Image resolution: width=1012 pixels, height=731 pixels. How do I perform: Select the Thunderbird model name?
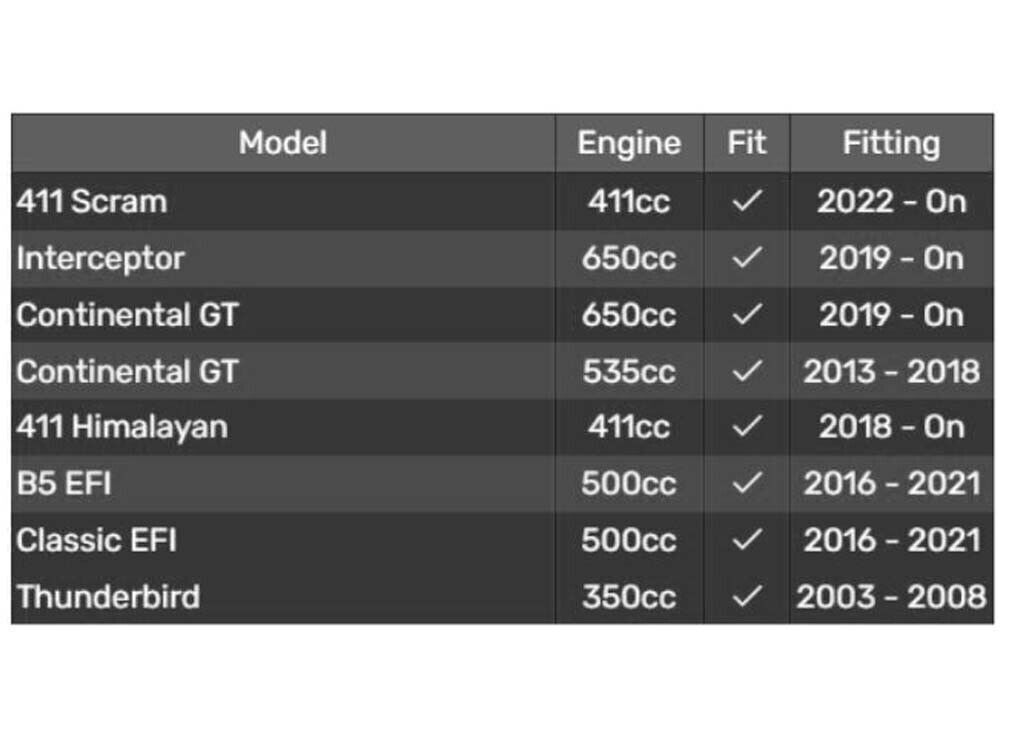tap(108, 597)
